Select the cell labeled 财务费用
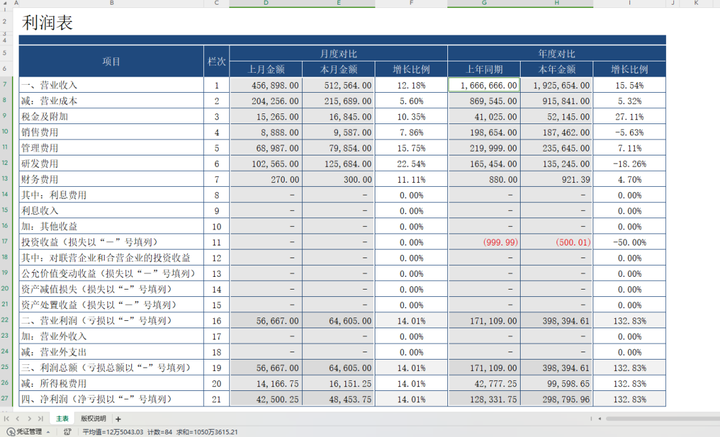720x437 pixels. 111,179
